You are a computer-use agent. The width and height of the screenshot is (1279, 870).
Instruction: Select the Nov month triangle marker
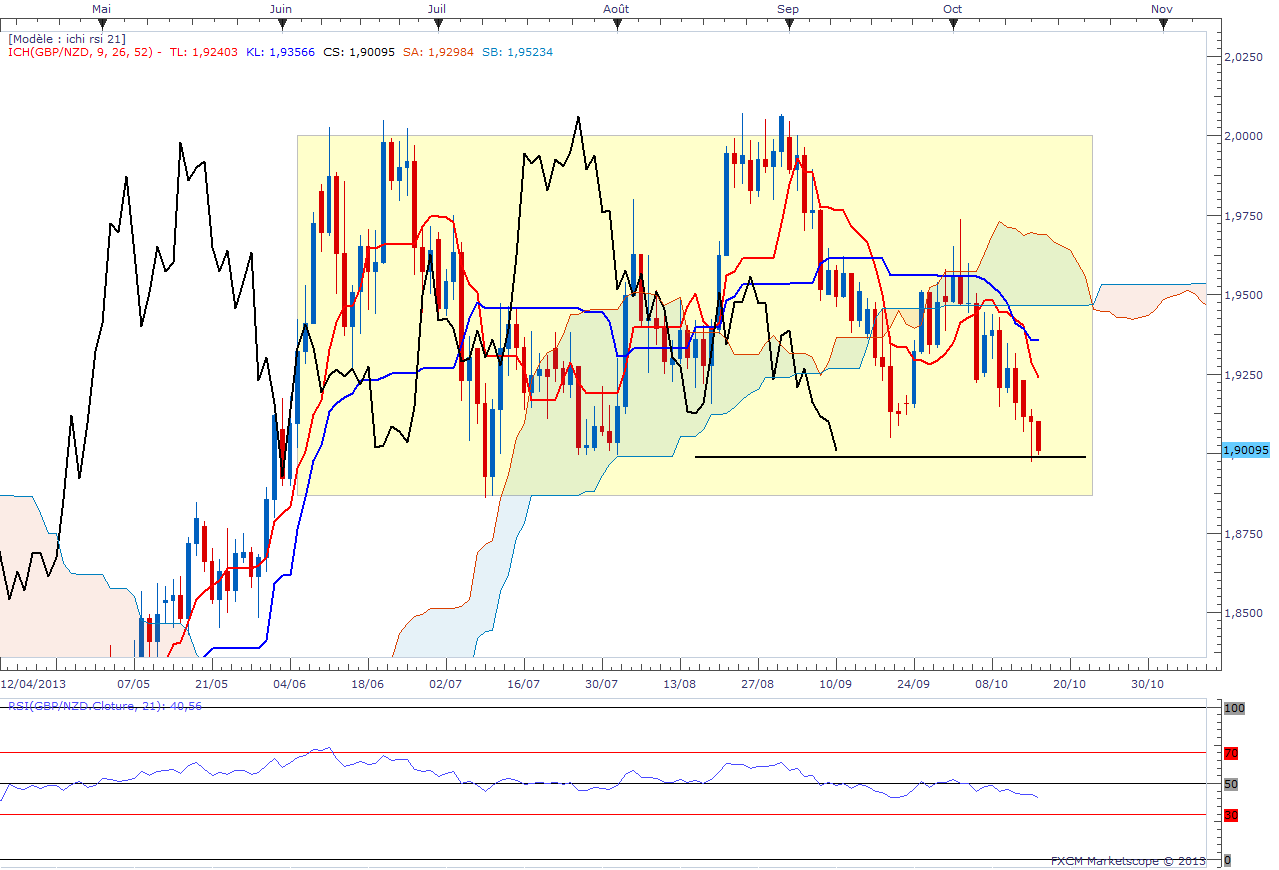pos(1161,23)
